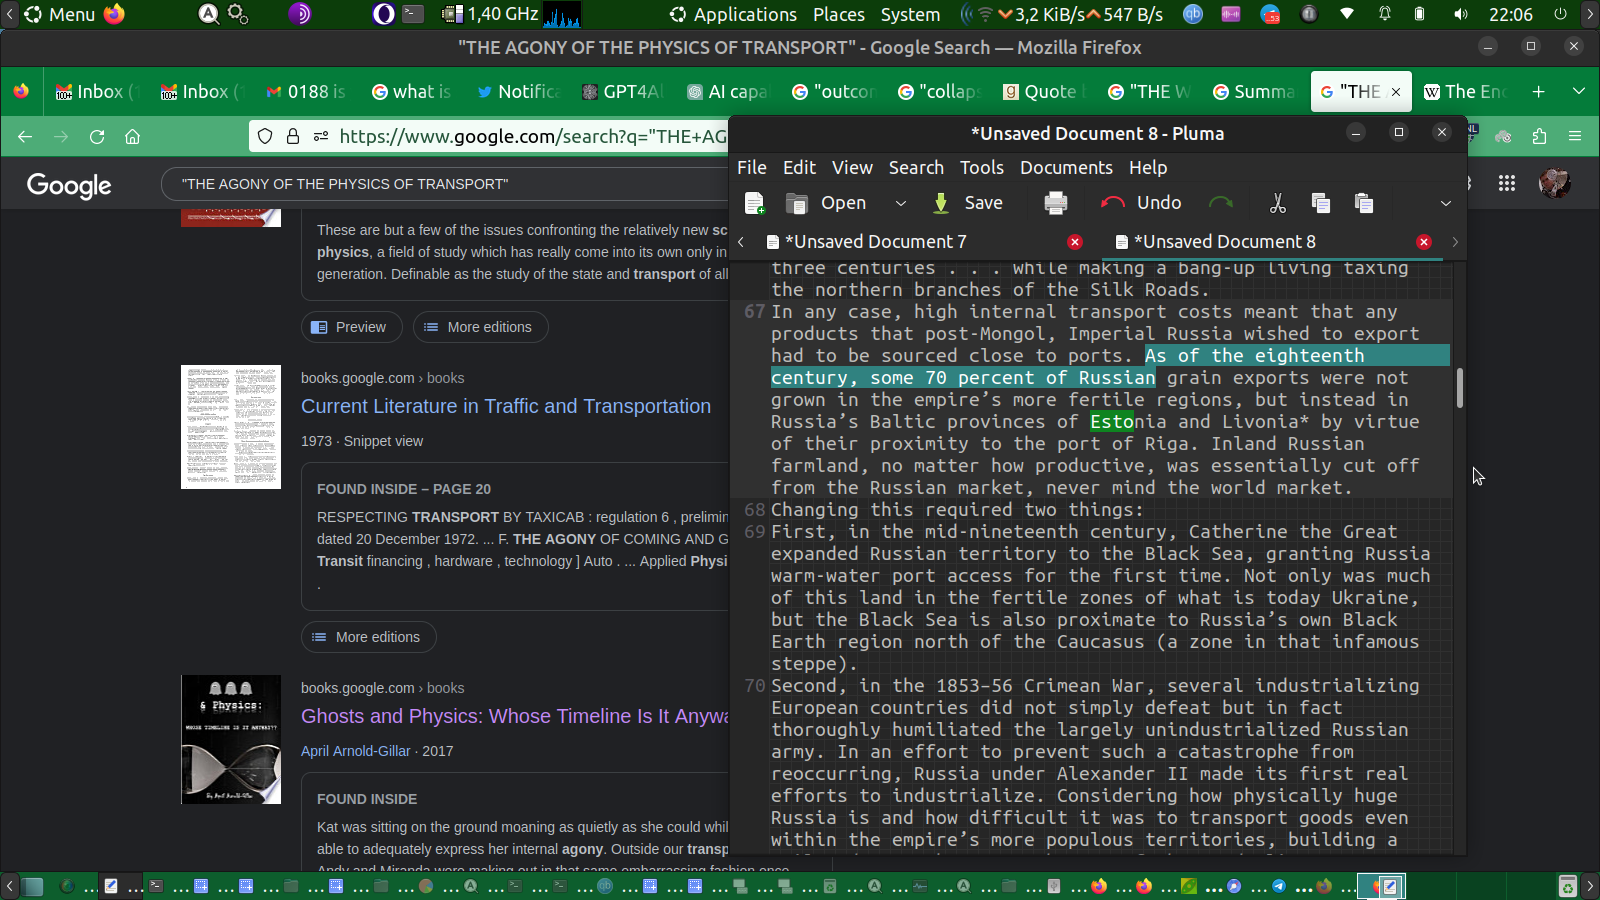Open the Google apps grid
The height and width of the screenshot is (900, 1600).
1506,184
